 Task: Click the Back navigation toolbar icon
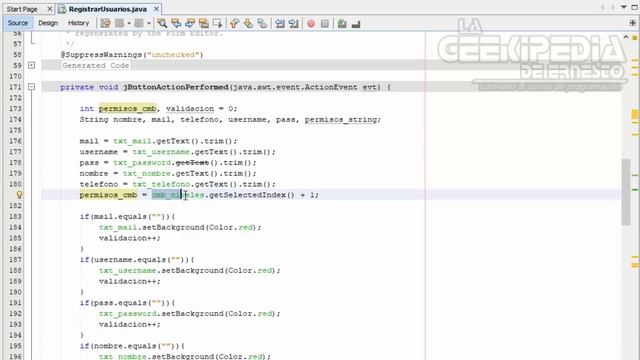pyautogui.click(x=120, y=23)
